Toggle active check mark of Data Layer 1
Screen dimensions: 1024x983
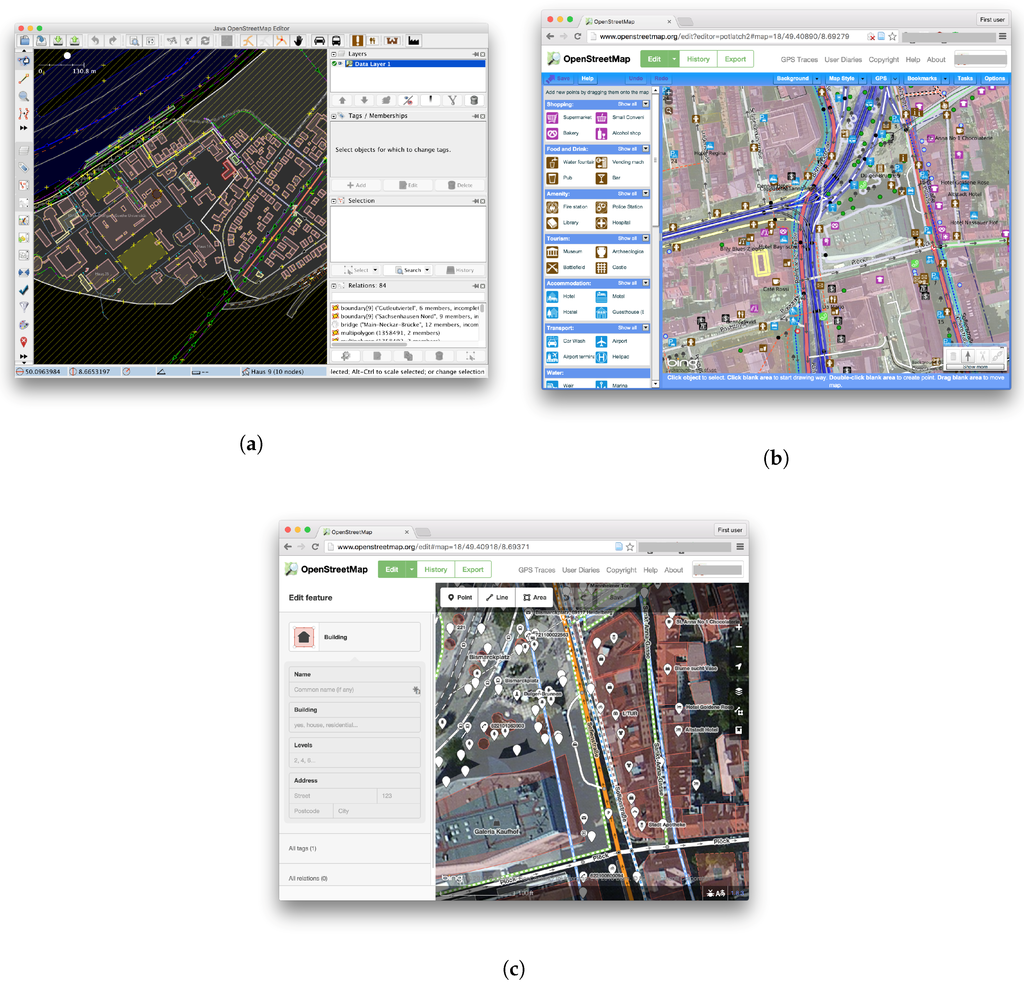click(x=334, y=64)
